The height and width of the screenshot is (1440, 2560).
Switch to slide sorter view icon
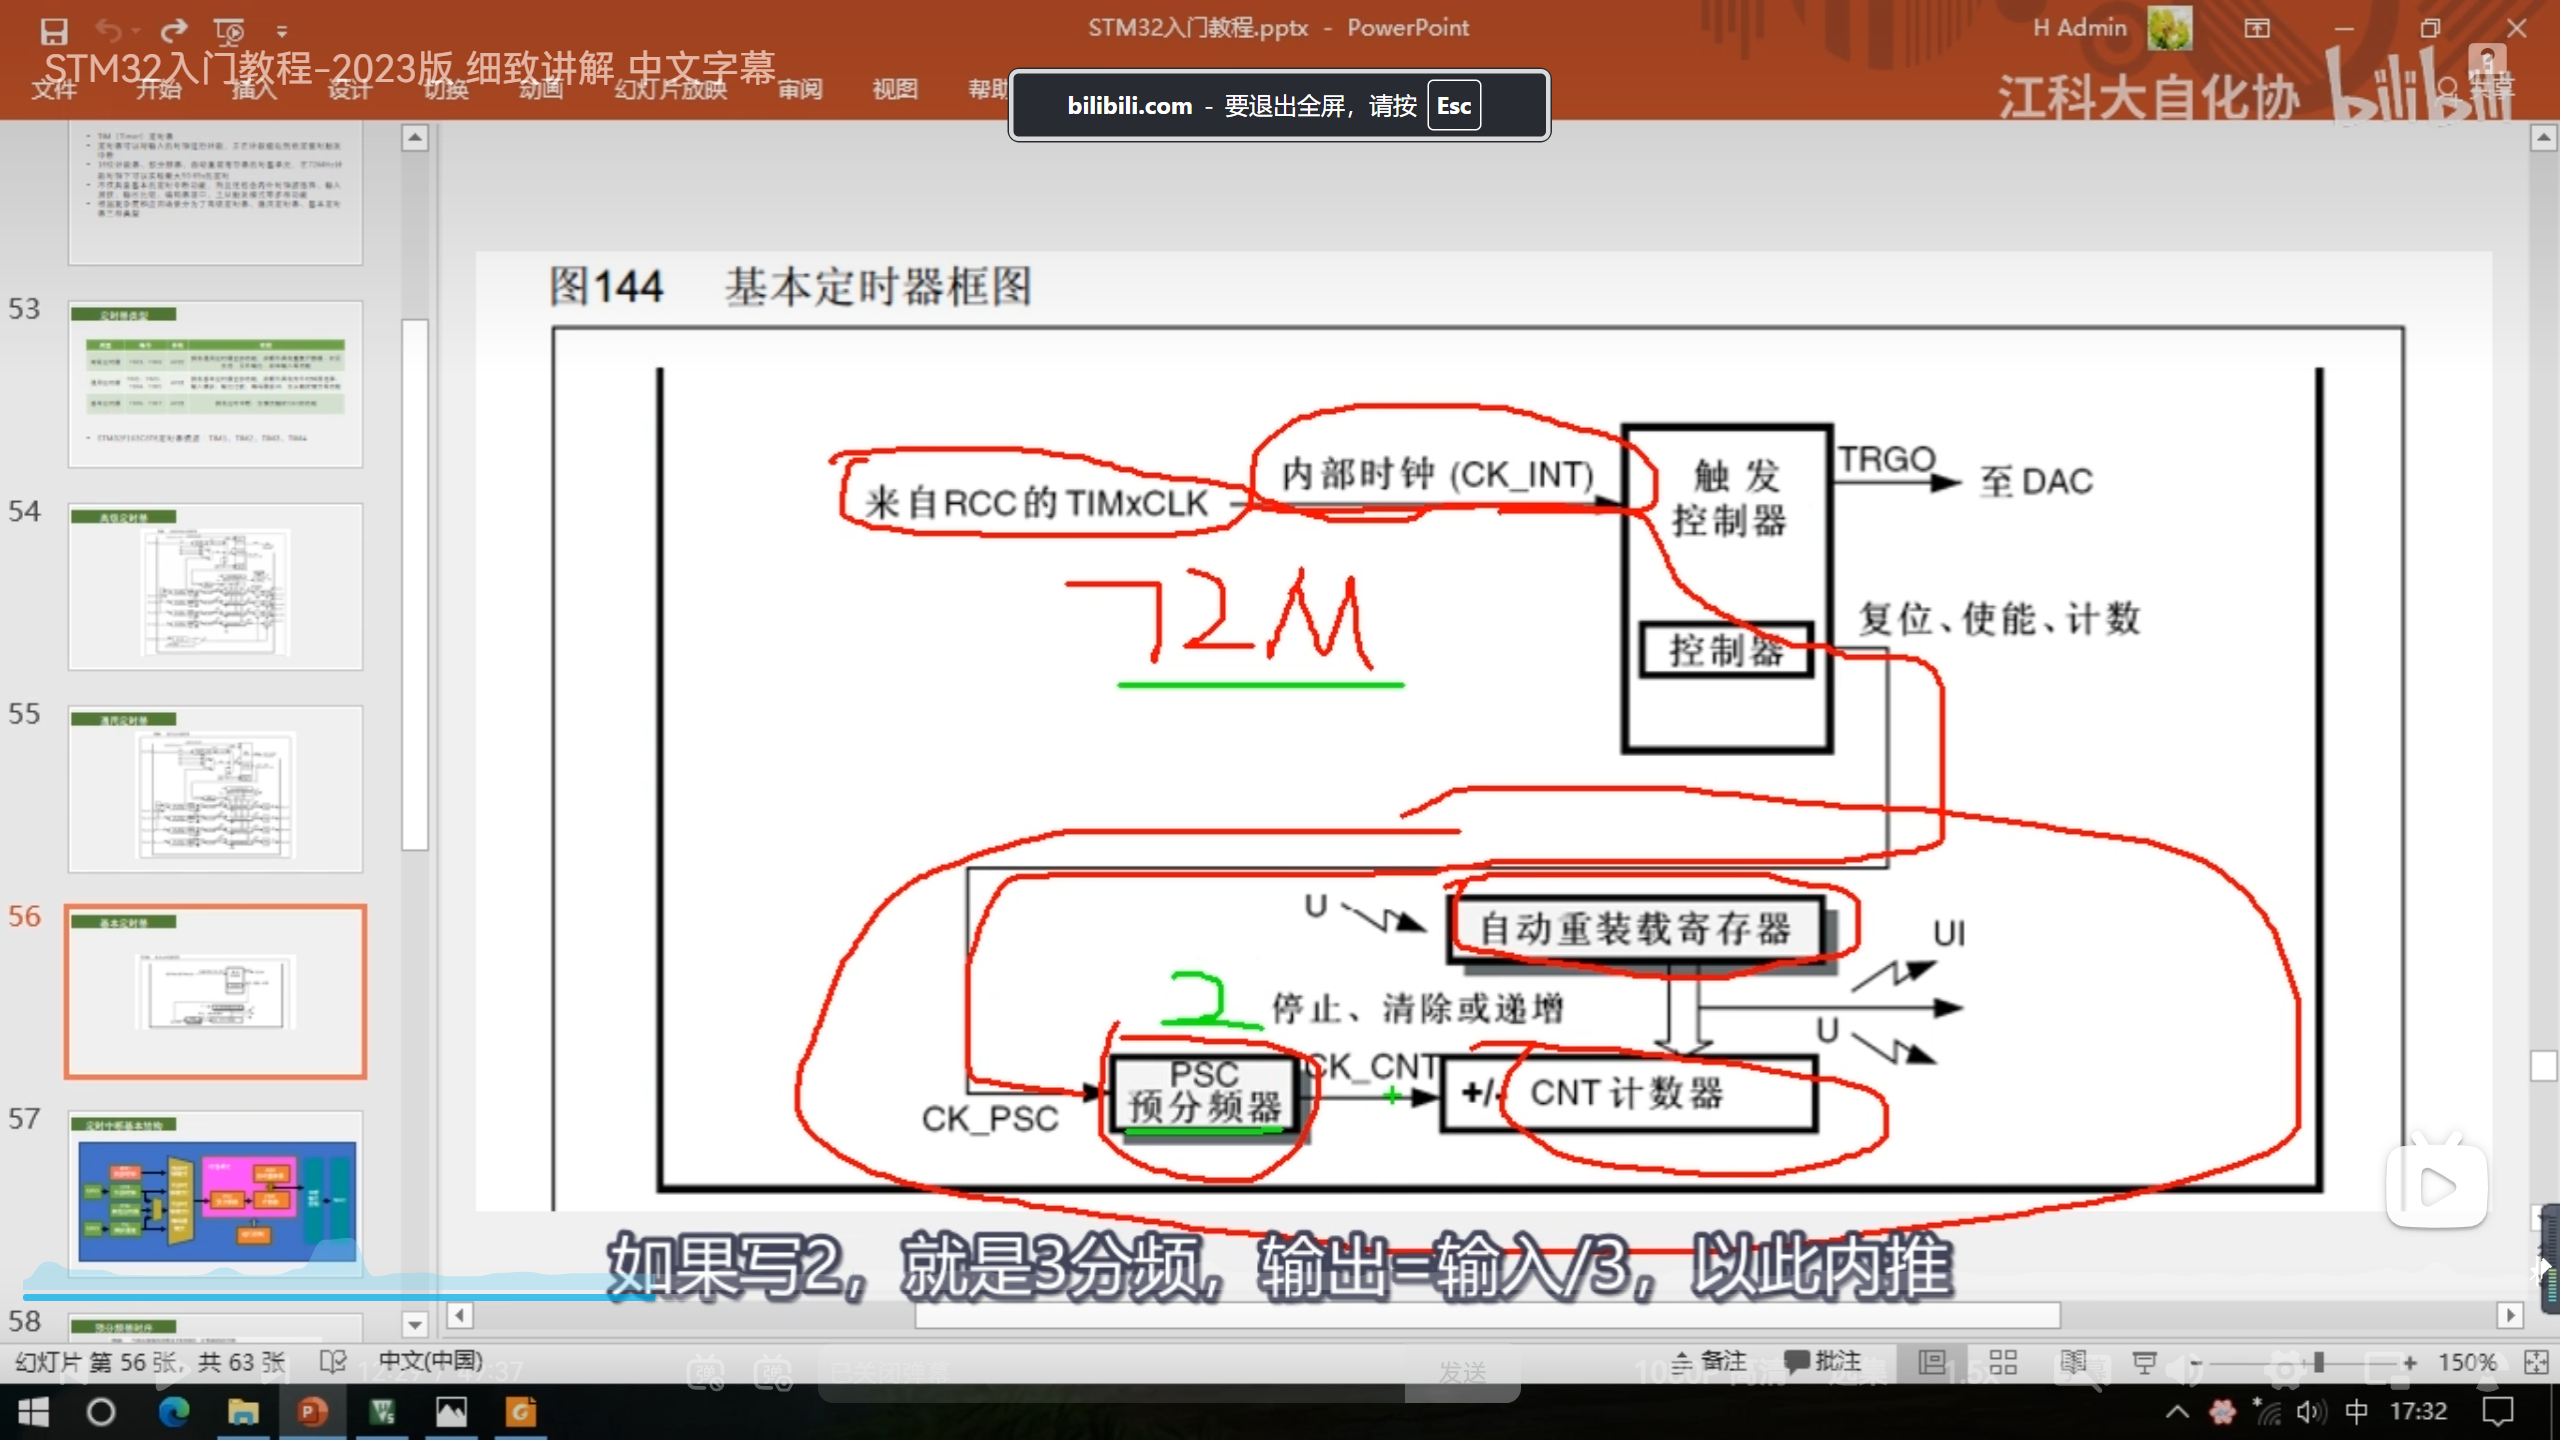[x=2003, y=1362]
